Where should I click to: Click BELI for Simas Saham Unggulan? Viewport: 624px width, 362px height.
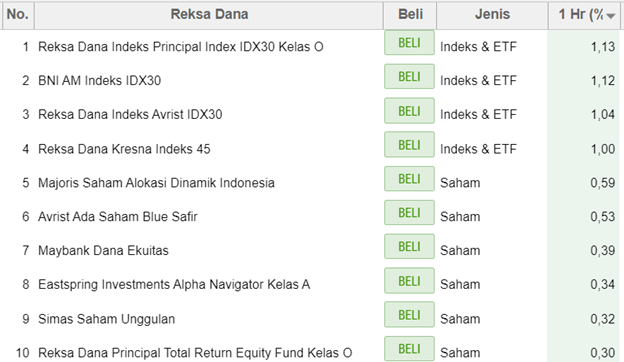[409, 315]
